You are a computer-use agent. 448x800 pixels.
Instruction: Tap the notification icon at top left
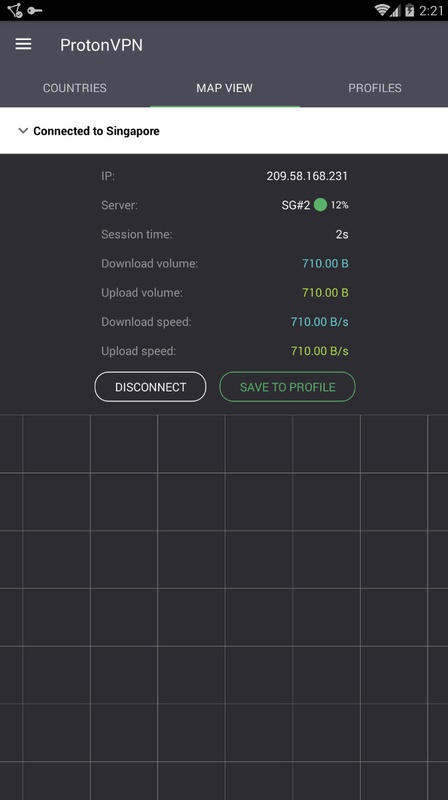(15, 10)
